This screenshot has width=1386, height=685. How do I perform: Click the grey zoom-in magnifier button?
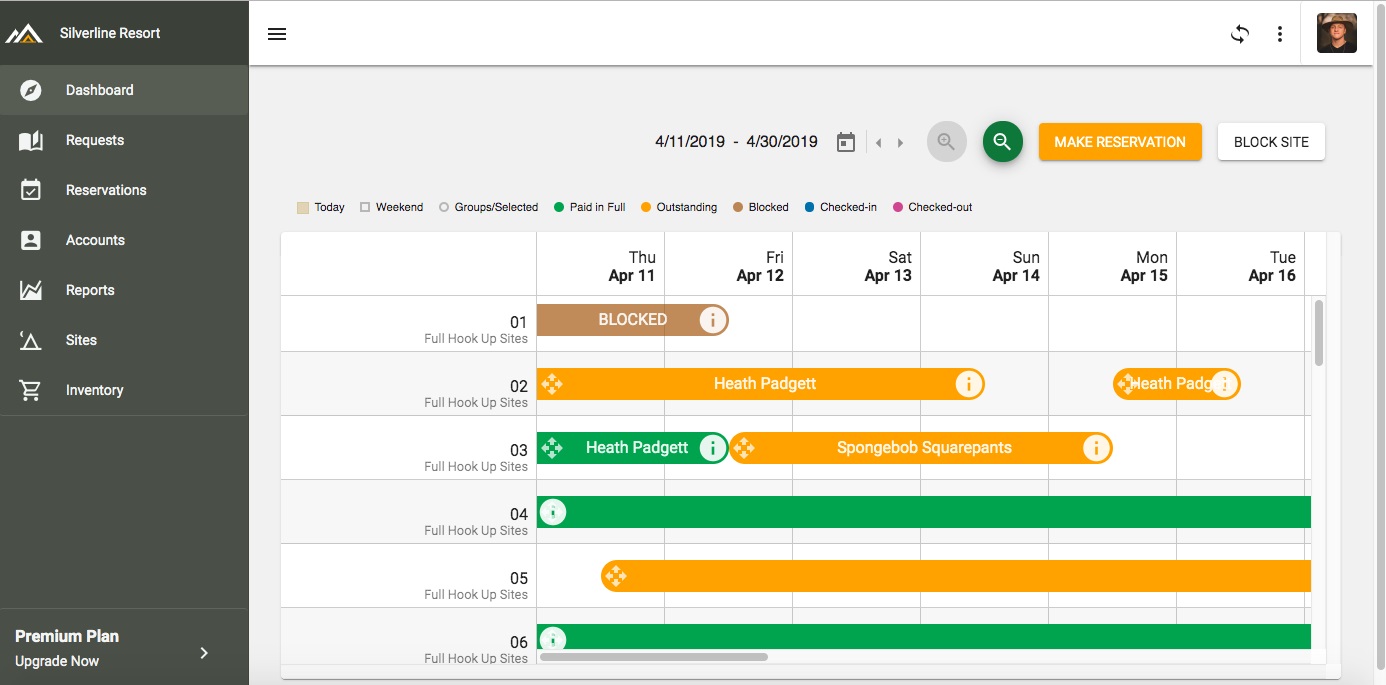pos(946,142)
